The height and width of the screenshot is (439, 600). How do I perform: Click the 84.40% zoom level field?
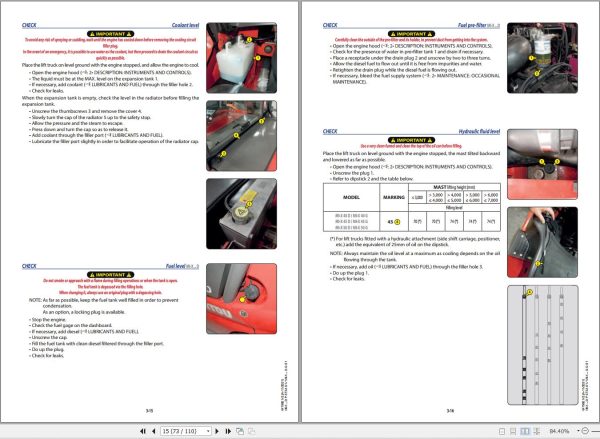pyautogui.click(x=560, y=431)
